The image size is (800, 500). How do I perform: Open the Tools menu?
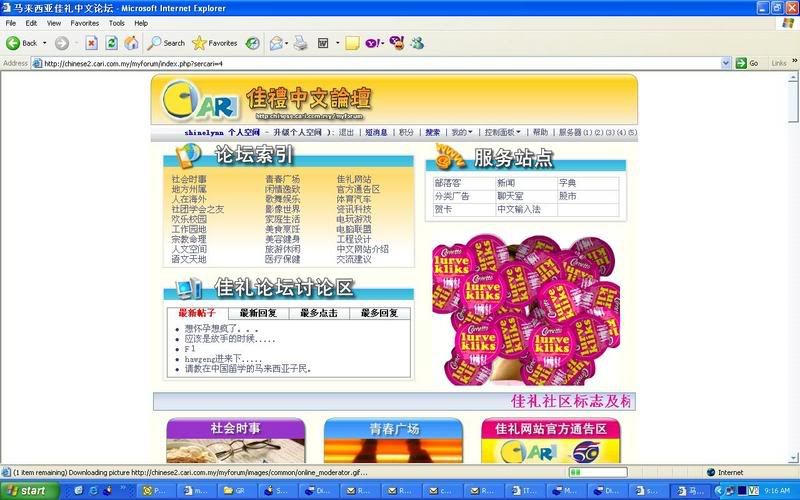tap(117, 22)
